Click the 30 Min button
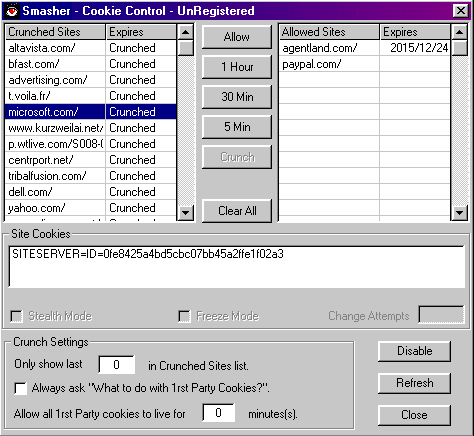 pos(237,97)
